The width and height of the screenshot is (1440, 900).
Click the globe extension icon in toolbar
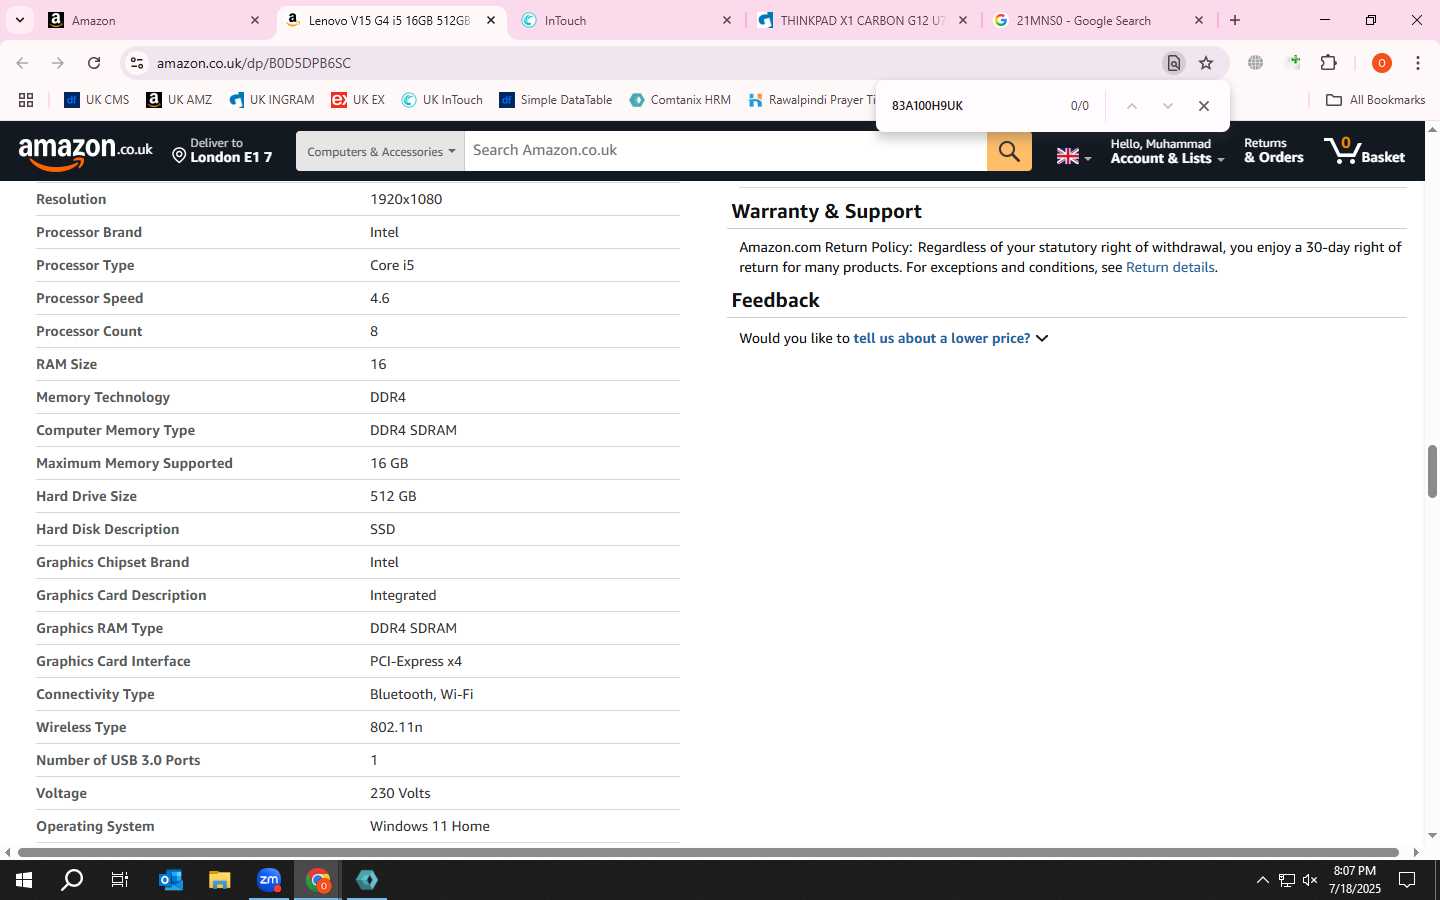[1255, 63]
